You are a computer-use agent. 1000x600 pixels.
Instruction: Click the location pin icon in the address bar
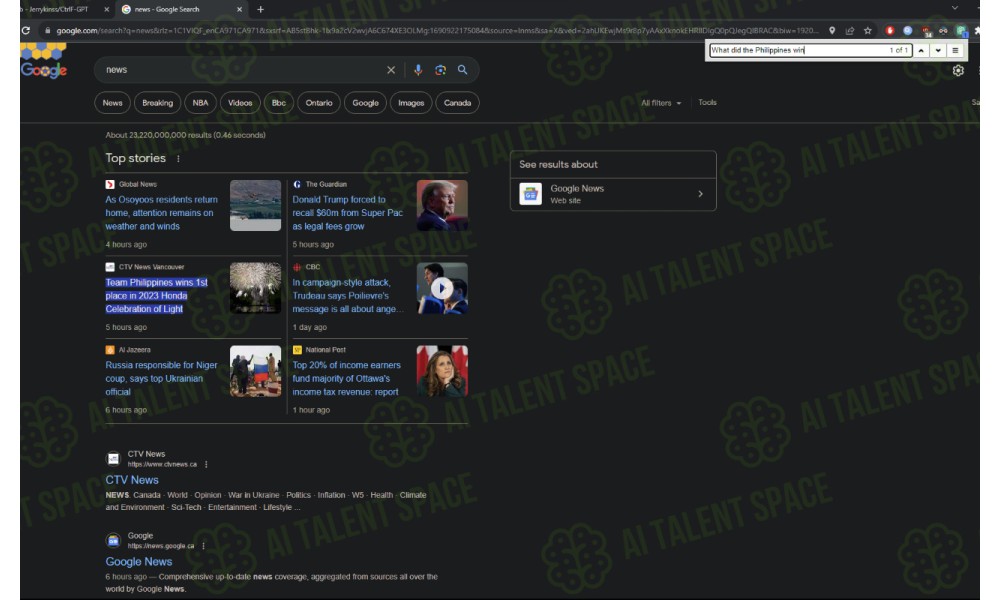pos(832,31)
